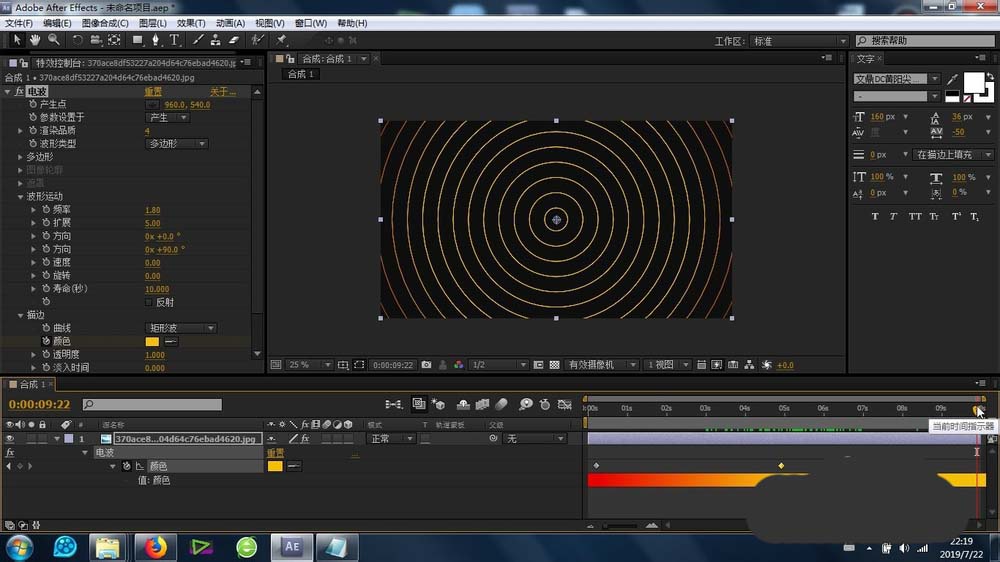Open the 波形类型 dropdown showing 多边形

(181, 144)
